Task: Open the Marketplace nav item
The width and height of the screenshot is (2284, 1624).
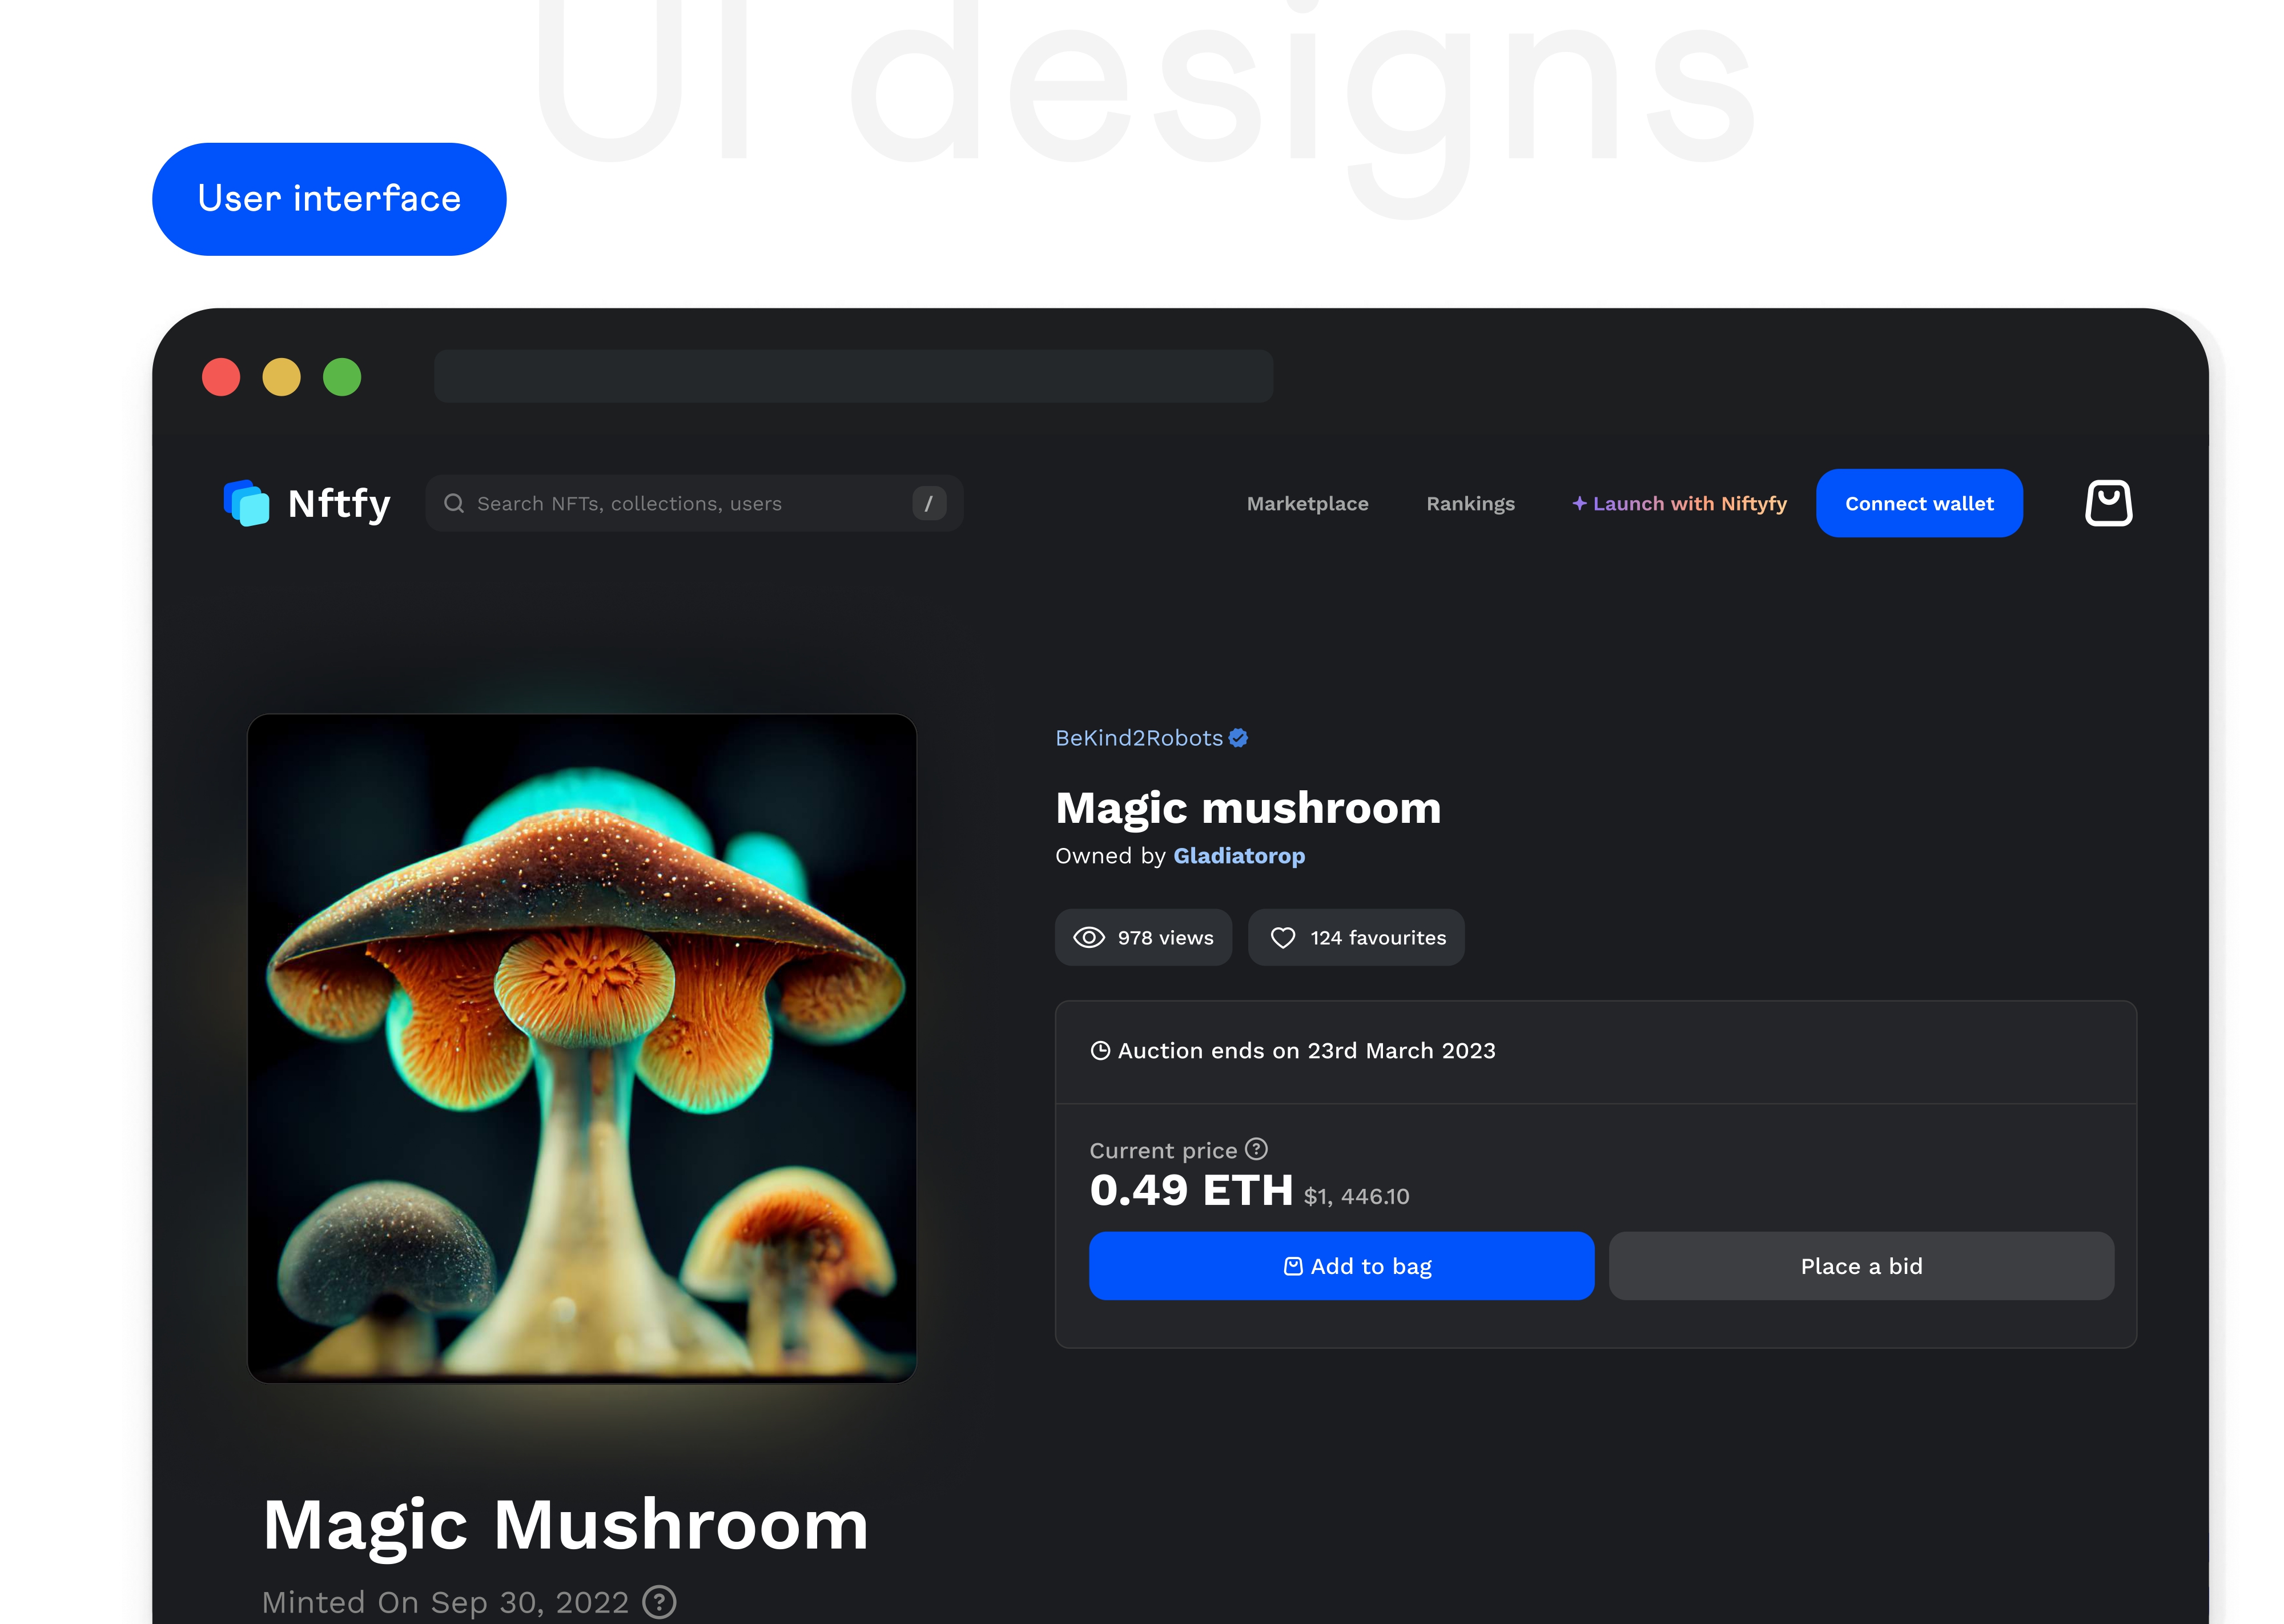Action: 1307,504
